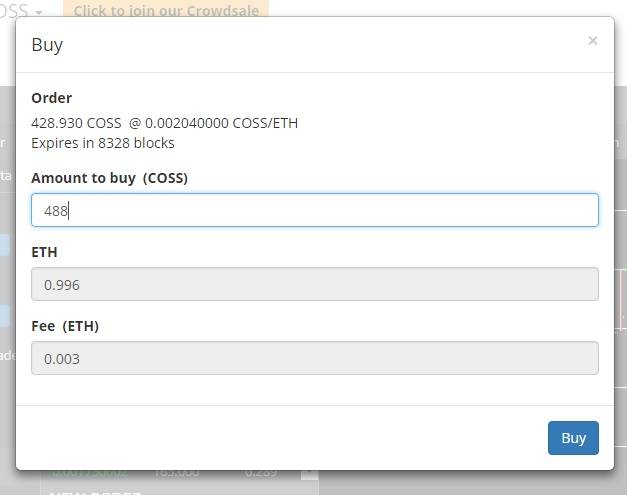Click the Amount to buy (COSS) label
627x495 pixels.
point(110,178)
